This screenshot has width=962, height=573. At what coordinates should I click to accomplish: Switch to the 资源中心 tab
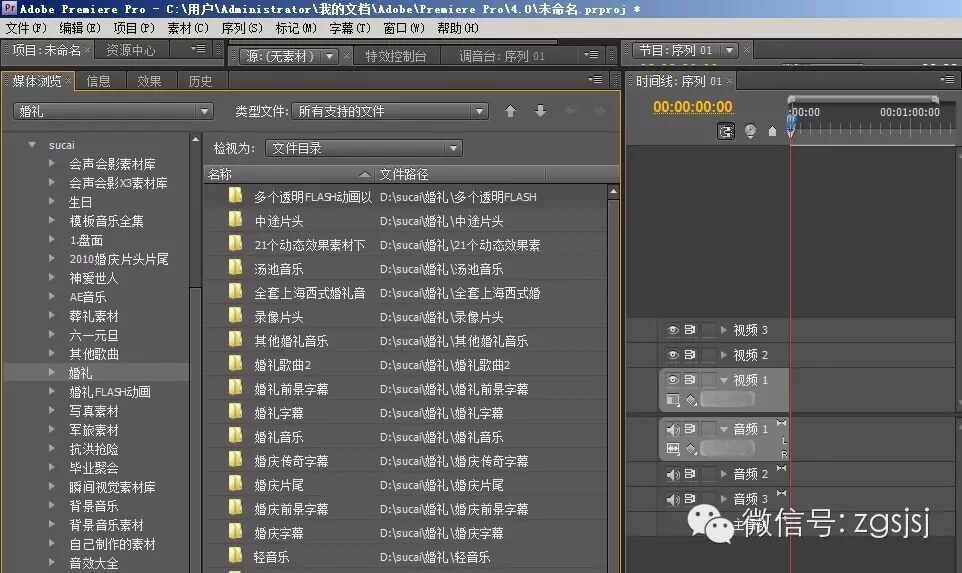(131, 50)
